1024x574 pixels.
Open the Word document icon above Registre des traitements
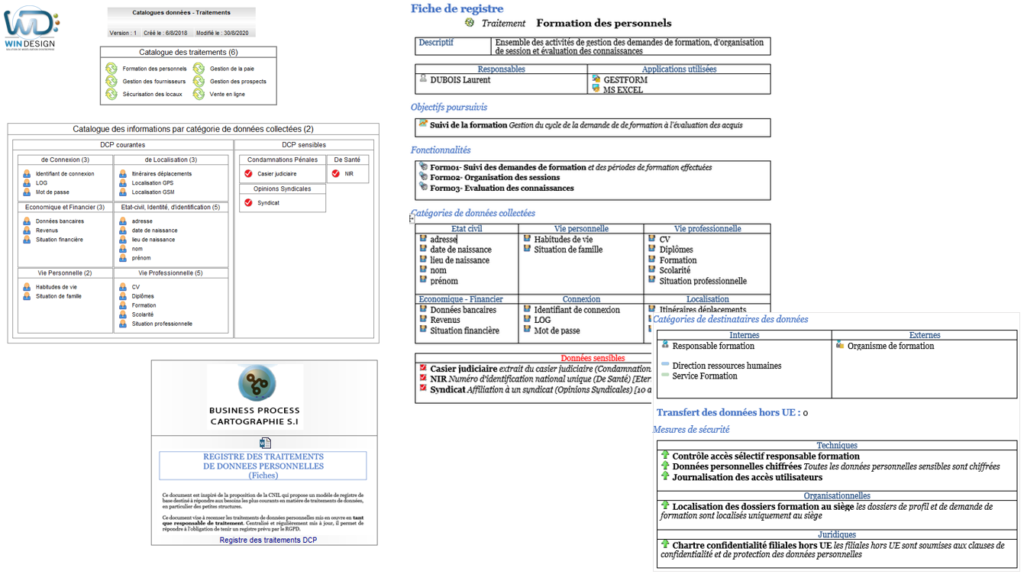[x=264, y=443]
